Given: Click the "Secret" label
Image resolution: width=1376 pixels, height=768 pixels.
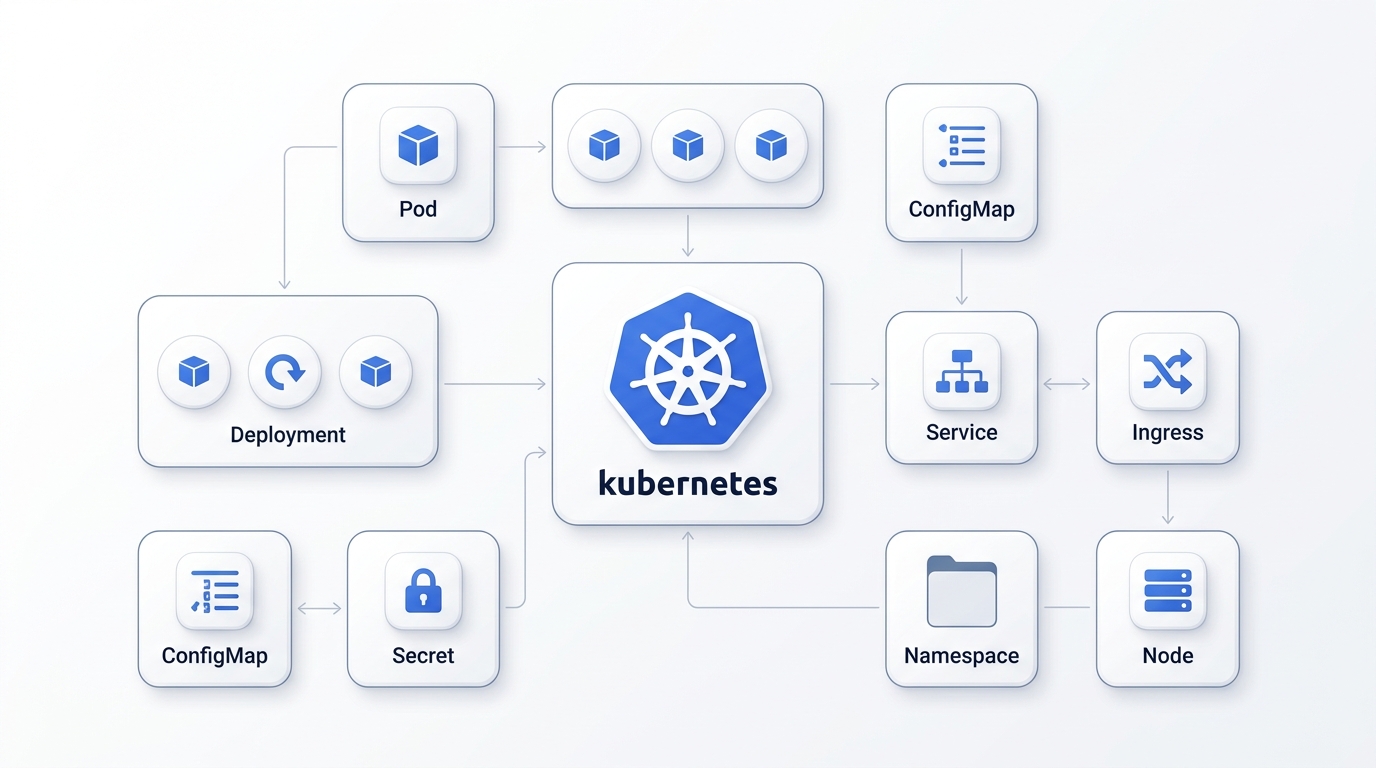Looking at the screenshot, I should (423, 656).
